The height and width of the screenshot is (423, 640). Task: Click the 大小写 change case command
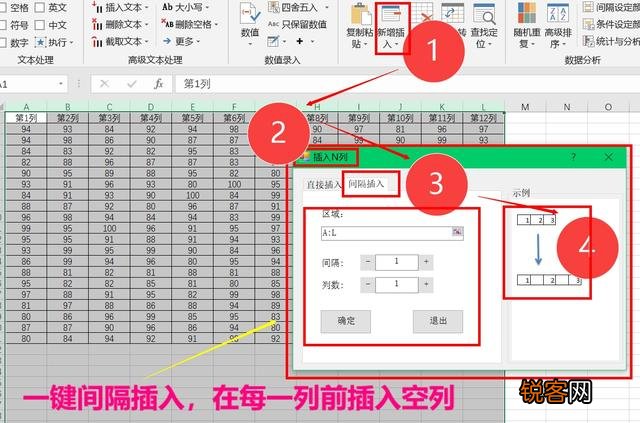(182, 7)
